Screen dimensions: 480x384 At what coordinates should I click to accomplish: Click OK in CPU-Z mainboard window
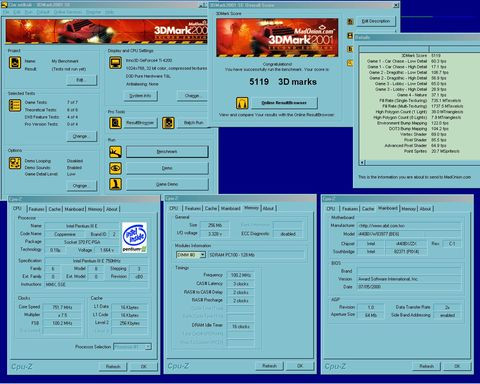point(457,366)
